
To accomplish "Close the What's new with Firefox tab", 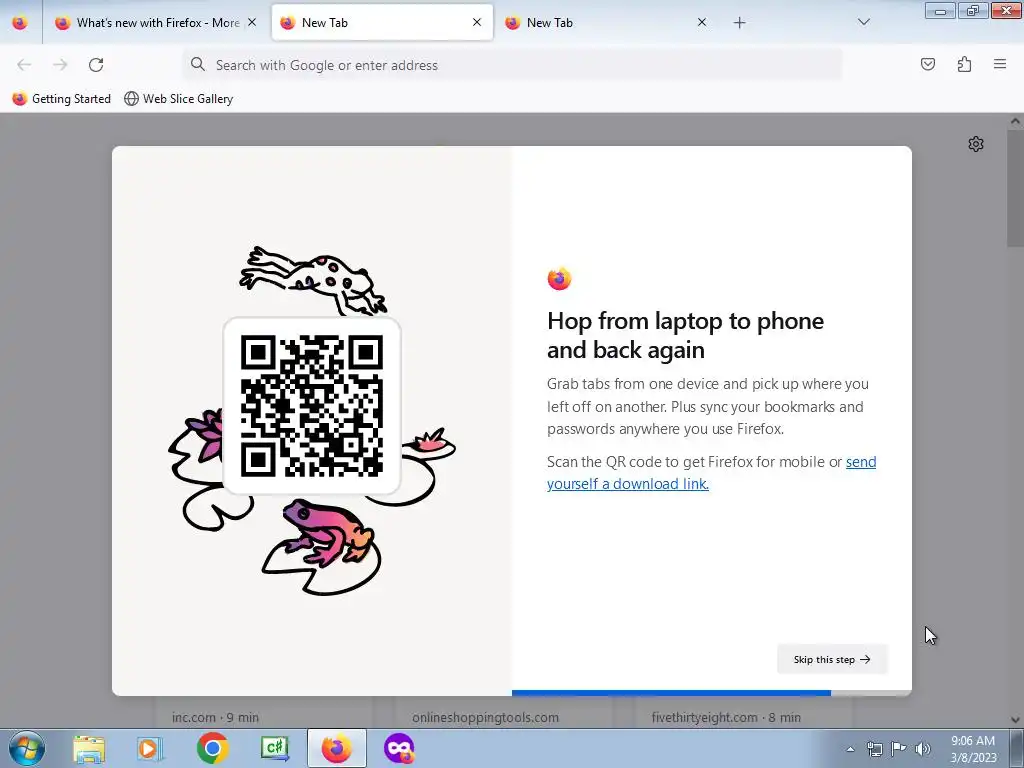I will click(252, 22).
